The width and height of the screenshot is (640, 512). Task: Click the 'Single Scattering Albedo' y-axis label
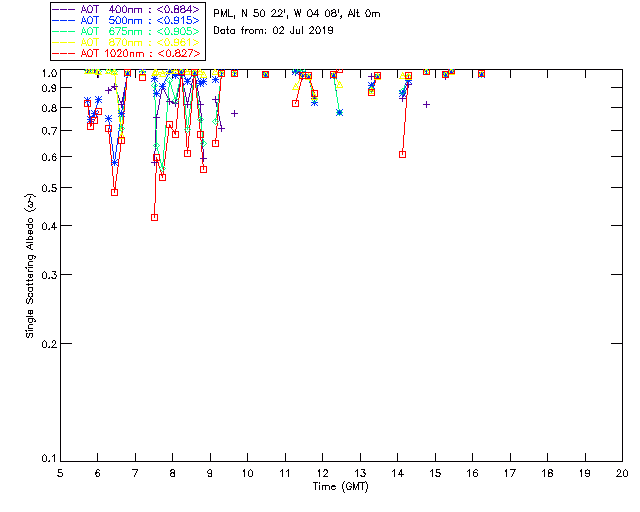coord(30,266)
